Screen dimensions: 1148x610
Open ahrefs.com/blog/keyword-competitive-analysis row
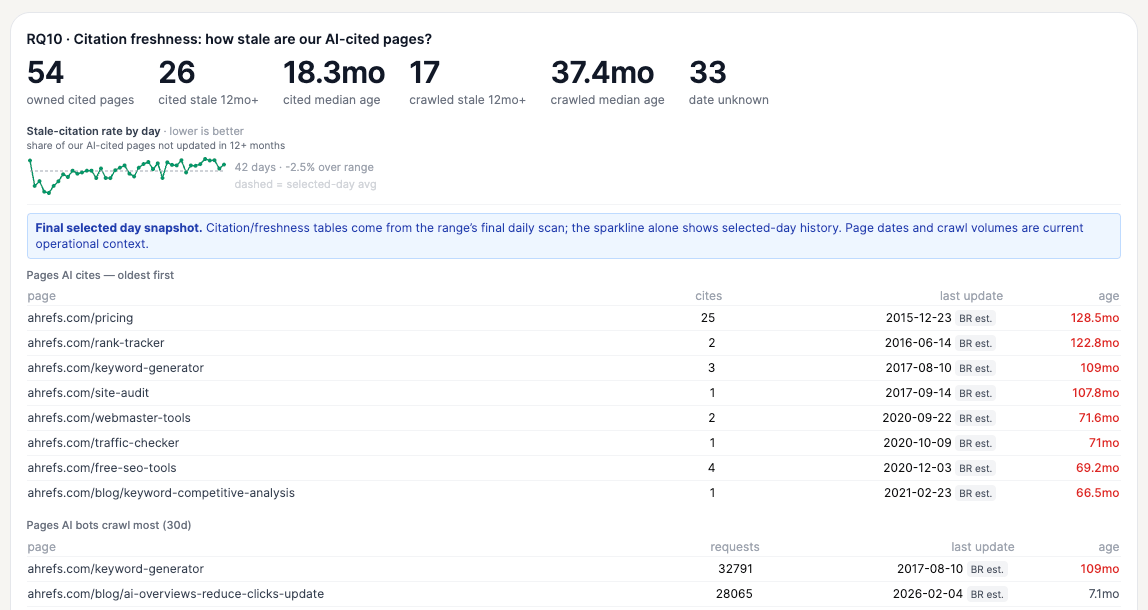573,493
